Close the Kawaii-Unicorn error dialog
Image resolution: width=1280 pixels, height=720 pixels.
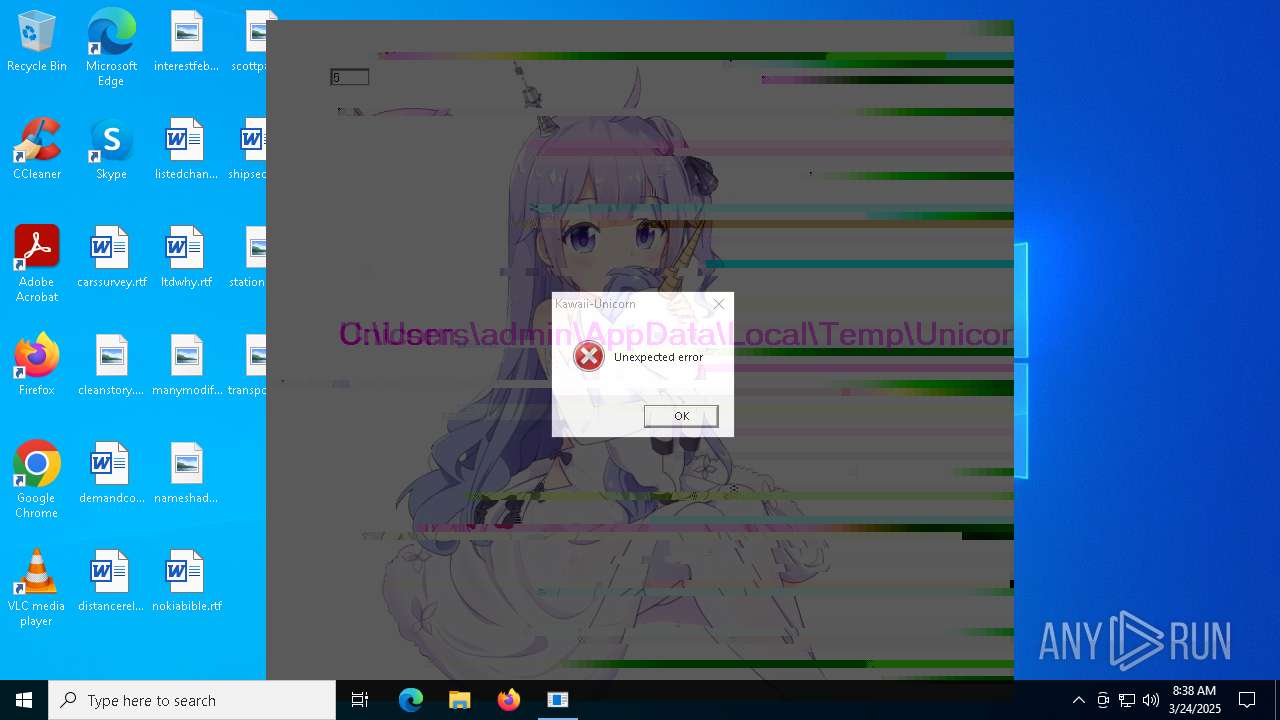coord(718,304)
